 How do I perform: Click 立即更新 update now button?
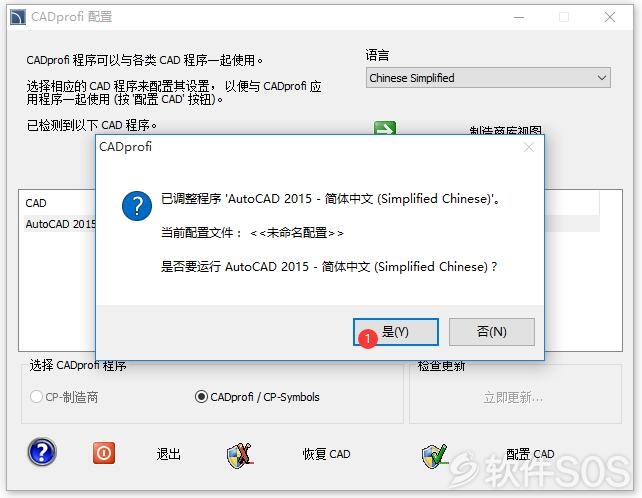coord(513,397)
